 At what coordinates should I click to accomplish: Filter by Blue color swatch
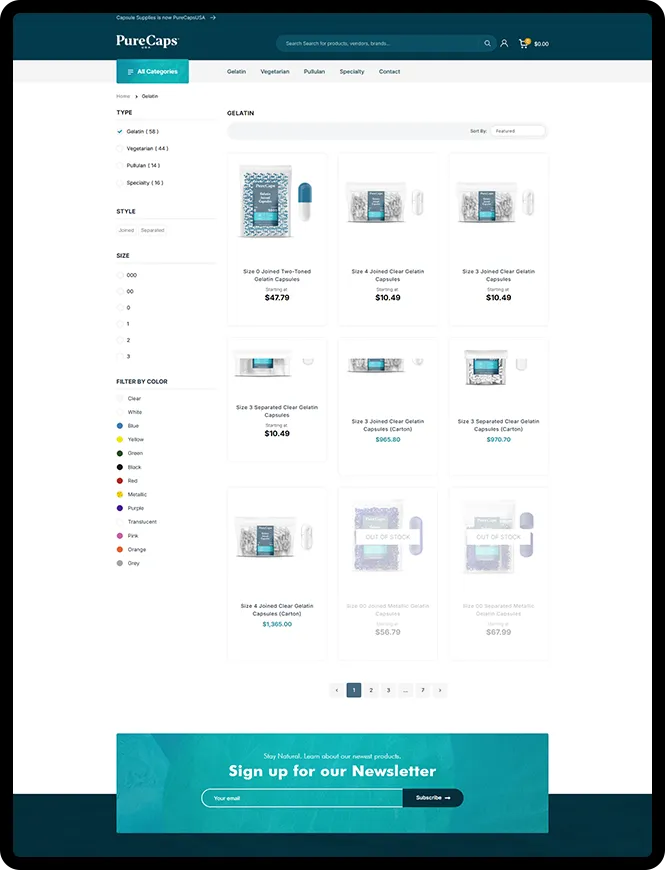click(x=120, y=426)
